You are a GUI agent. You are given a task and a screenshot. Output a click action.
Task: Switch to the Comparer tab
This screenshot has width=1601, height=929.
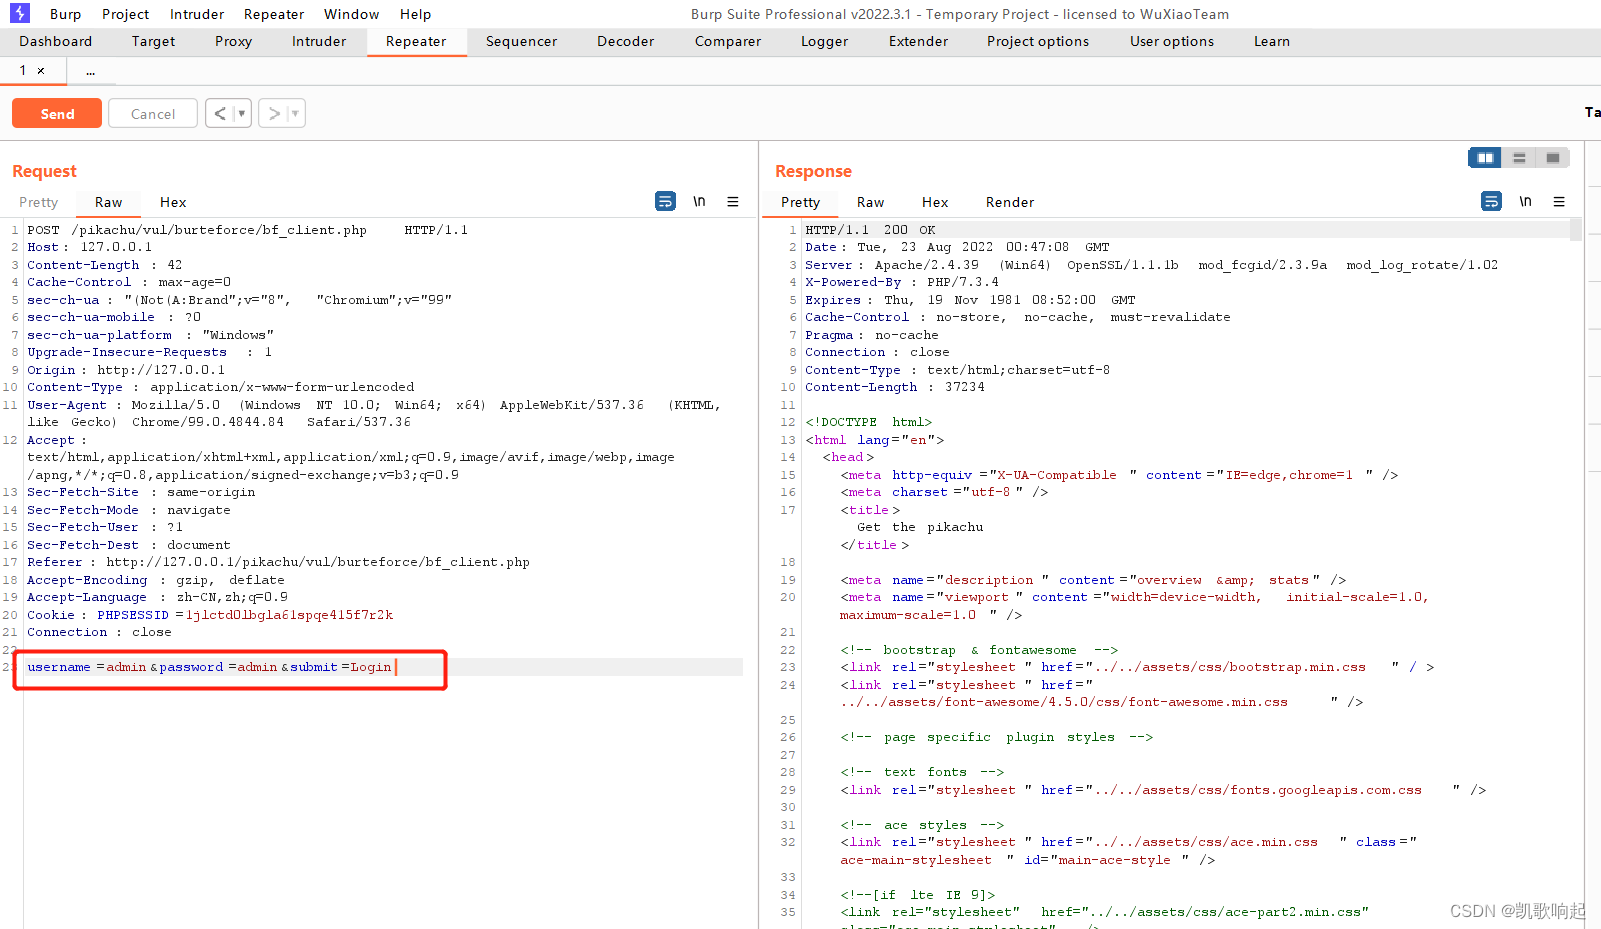(x=728, y=41)
